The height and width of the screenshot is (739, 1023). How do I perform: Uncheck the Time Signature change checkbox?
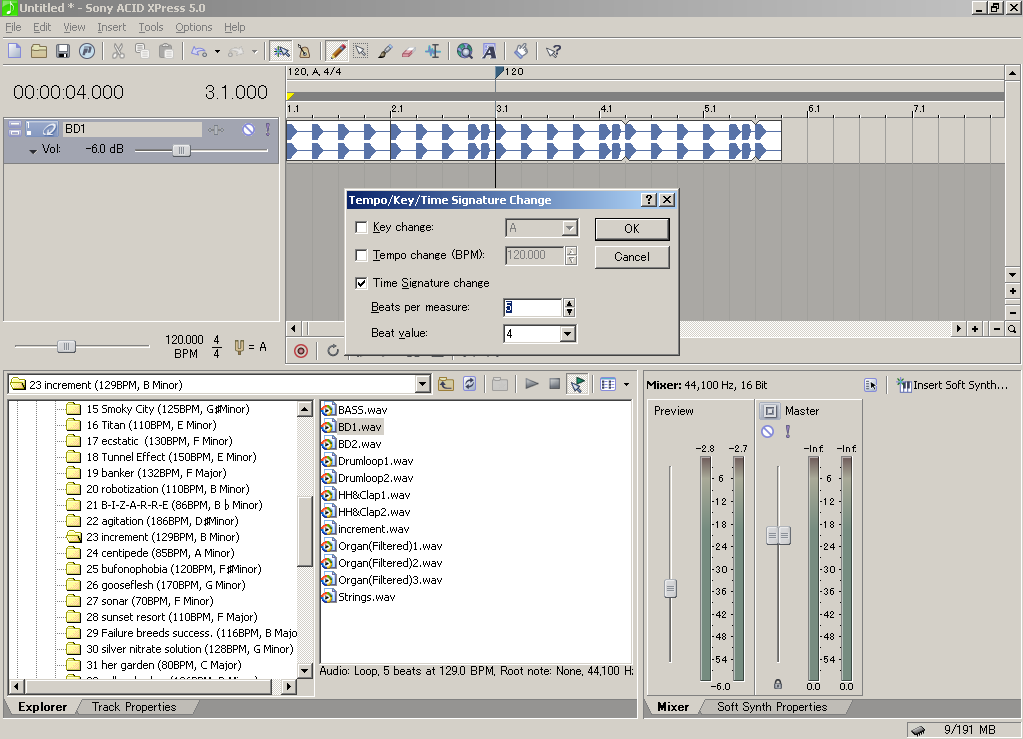(361, 283)
